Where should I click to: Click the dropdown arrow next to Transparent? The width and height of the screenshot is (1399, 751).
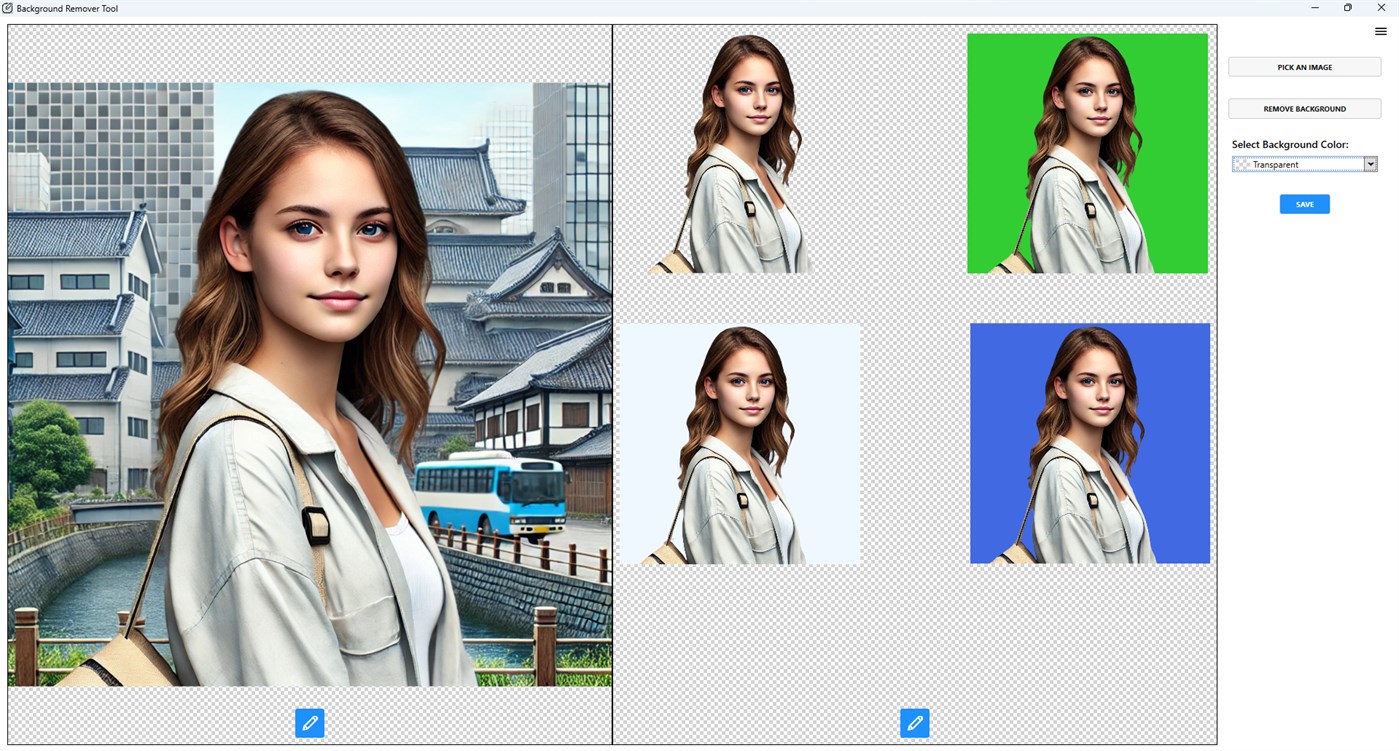click(1372, 164)
